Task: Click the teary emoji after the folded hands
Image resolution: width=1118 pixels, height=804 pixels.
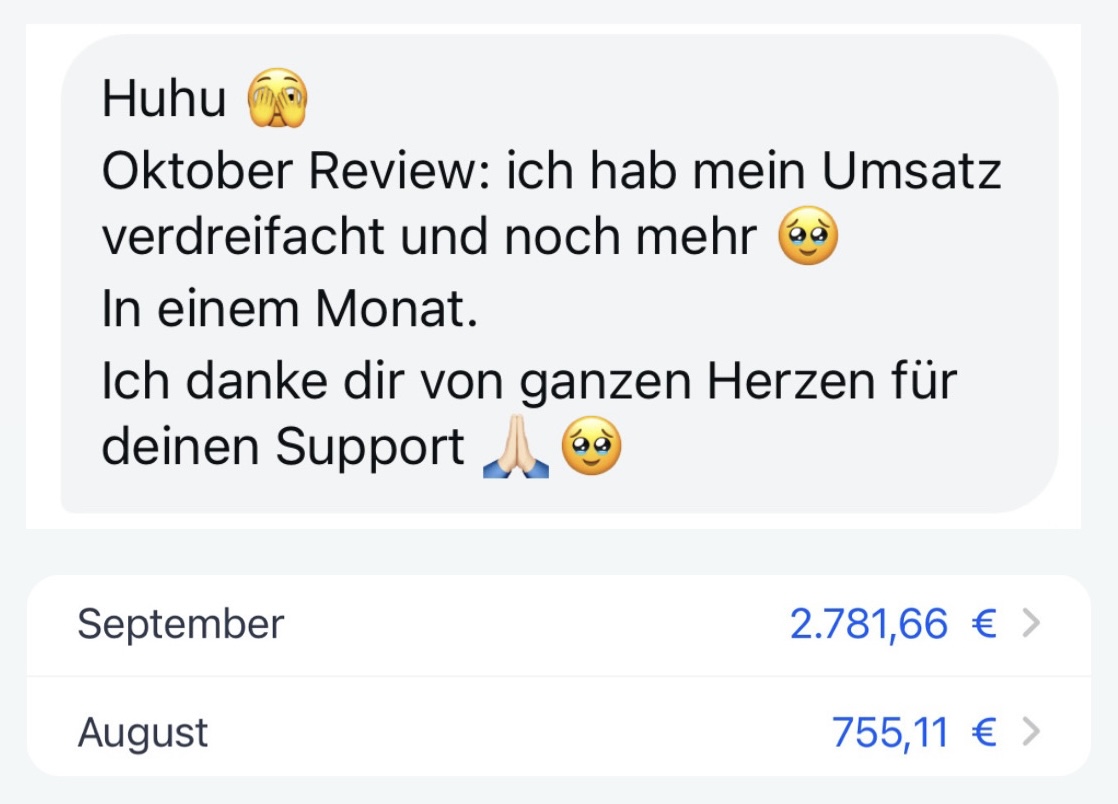Action: pyautogui.click(x=591, y=446)
